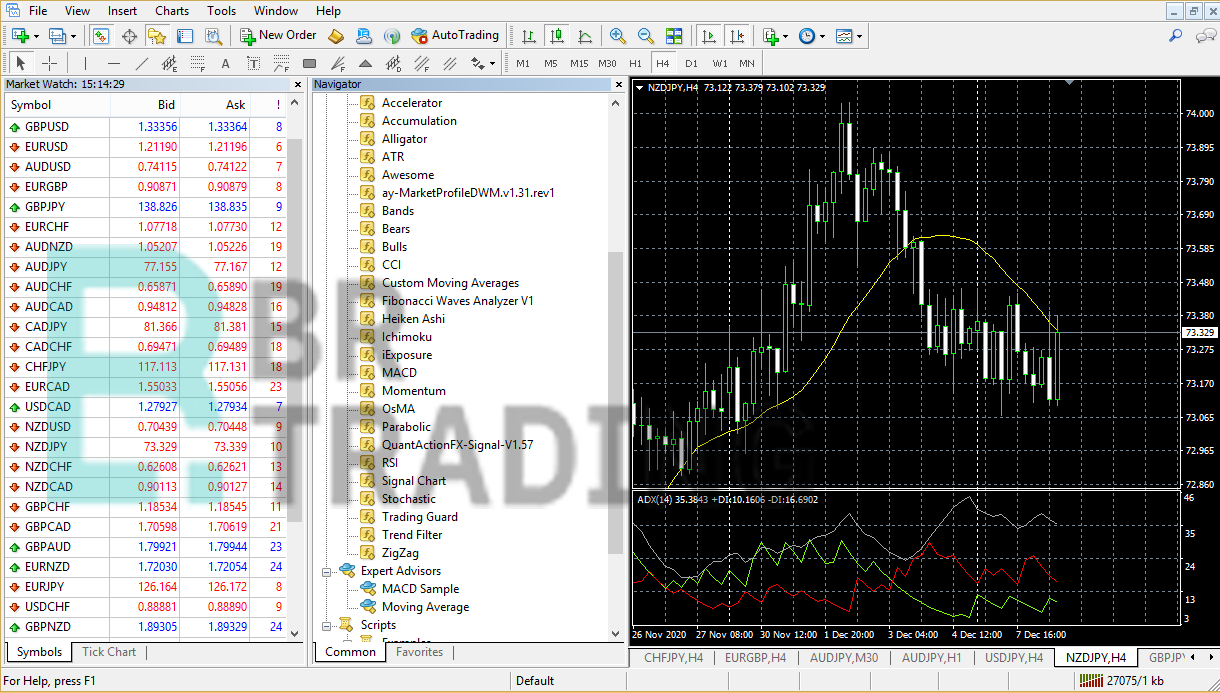
Task: Click the New Order button
Action: 278,35
